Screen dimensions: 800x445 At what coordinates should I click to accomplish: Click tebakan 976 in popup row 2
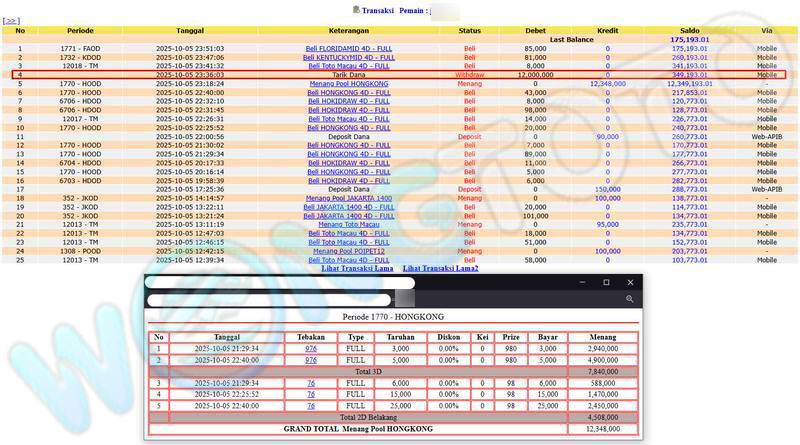(x=311, y=360)
